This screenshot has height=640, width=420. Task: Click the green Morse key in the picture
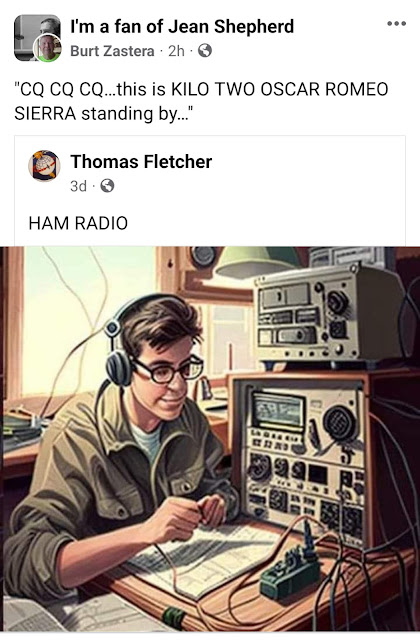point(291,569)
